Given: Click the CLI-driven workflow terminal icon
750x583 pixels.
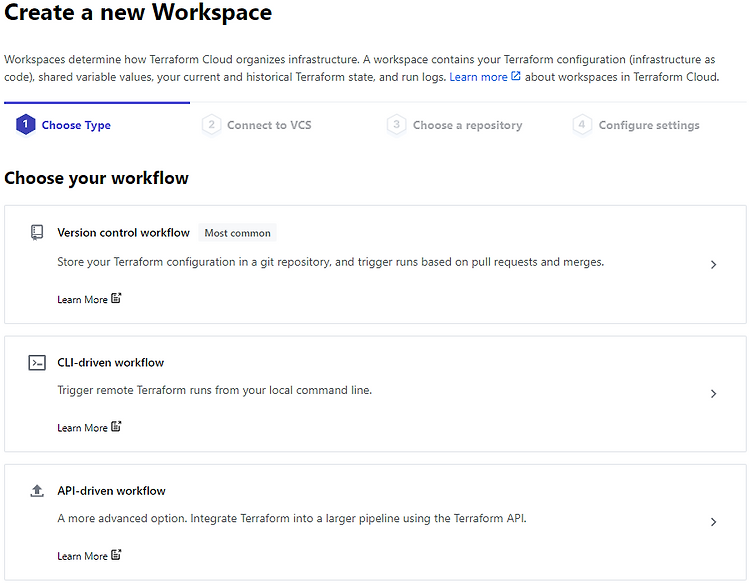Looking at the screenshot, I should pyautogui.click(x=37, y=363).
